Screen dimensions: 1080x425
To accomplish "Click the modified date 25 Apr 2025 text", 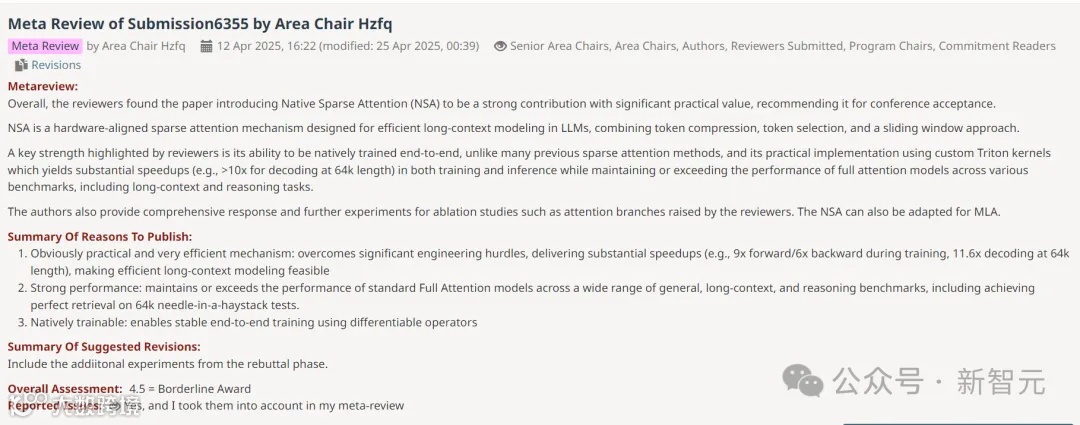I will coord(399,46).
